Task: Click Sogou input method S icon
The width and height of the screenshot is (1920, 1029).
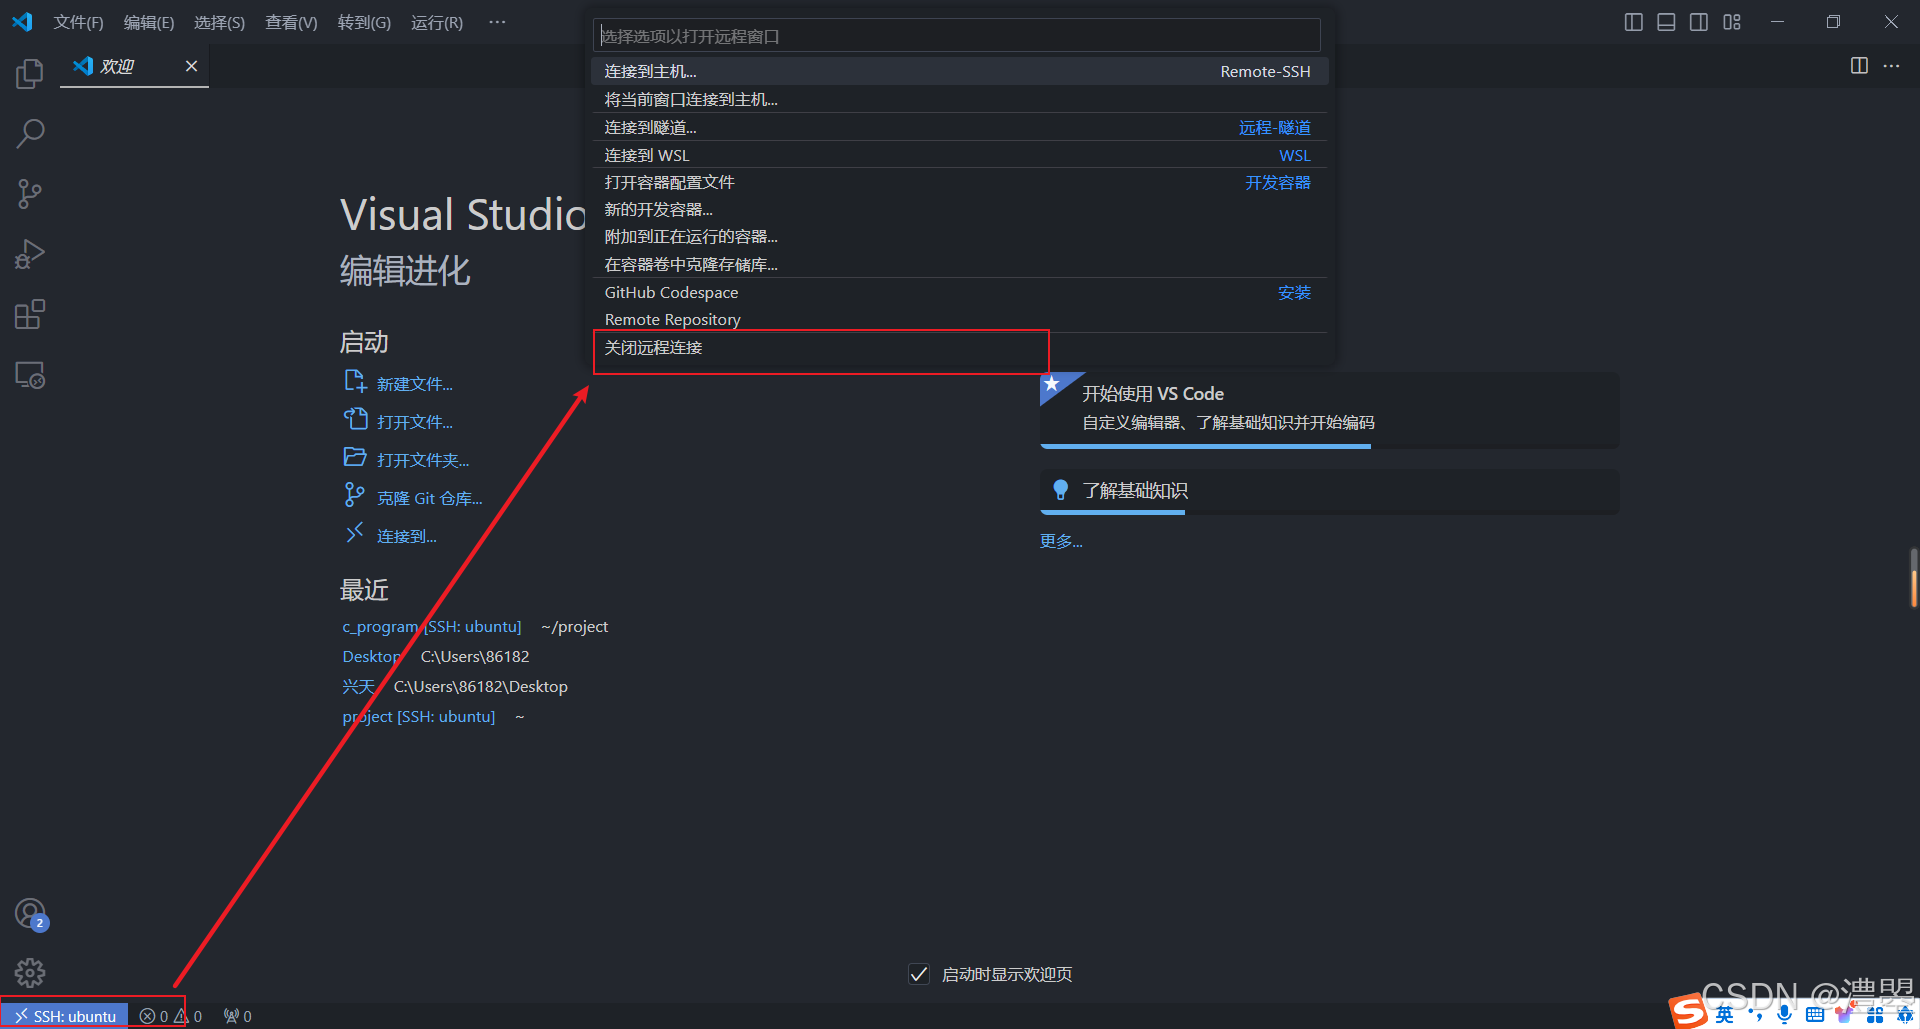Action: pyautogui.click(x=1689, y=1013)
